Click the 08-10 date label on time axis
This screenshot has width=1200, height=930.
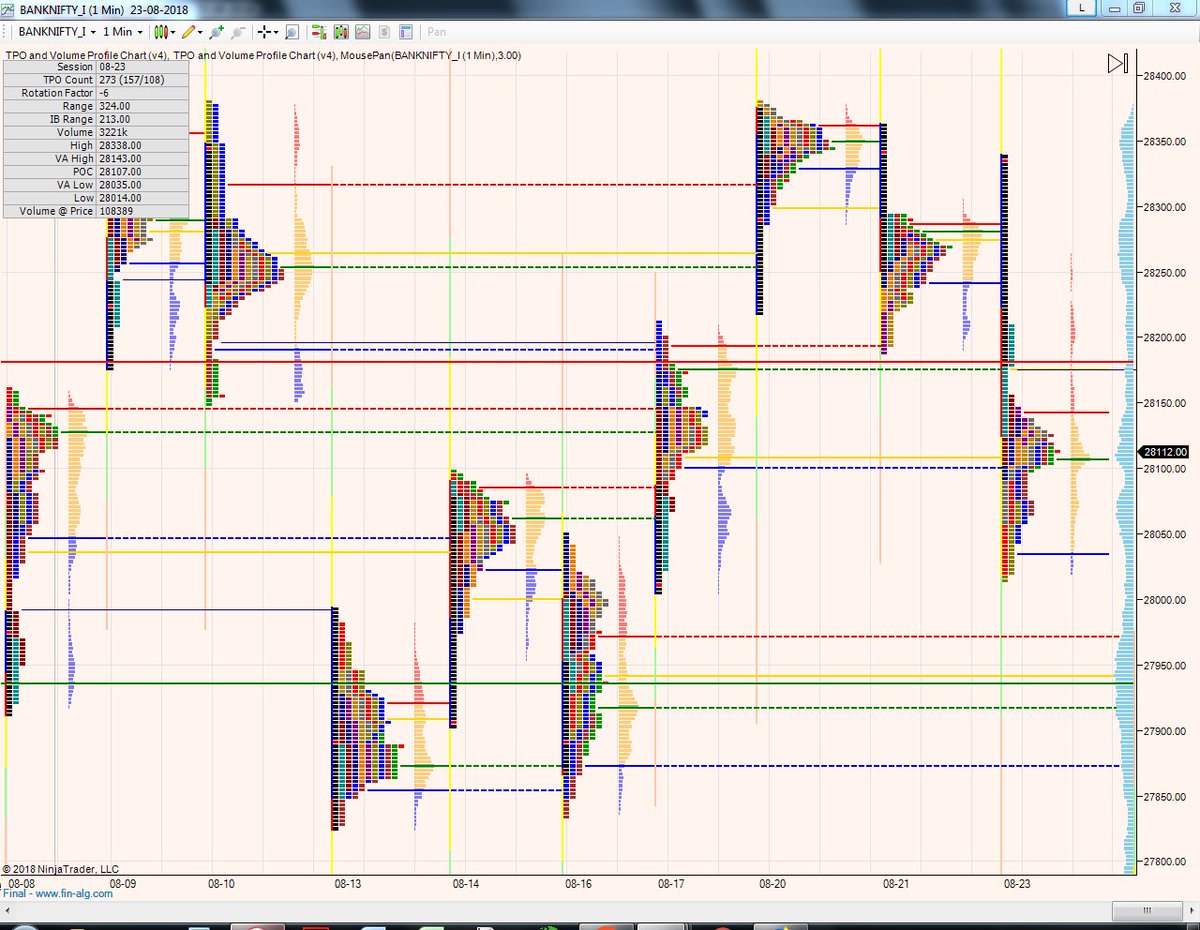click(222, 883)
